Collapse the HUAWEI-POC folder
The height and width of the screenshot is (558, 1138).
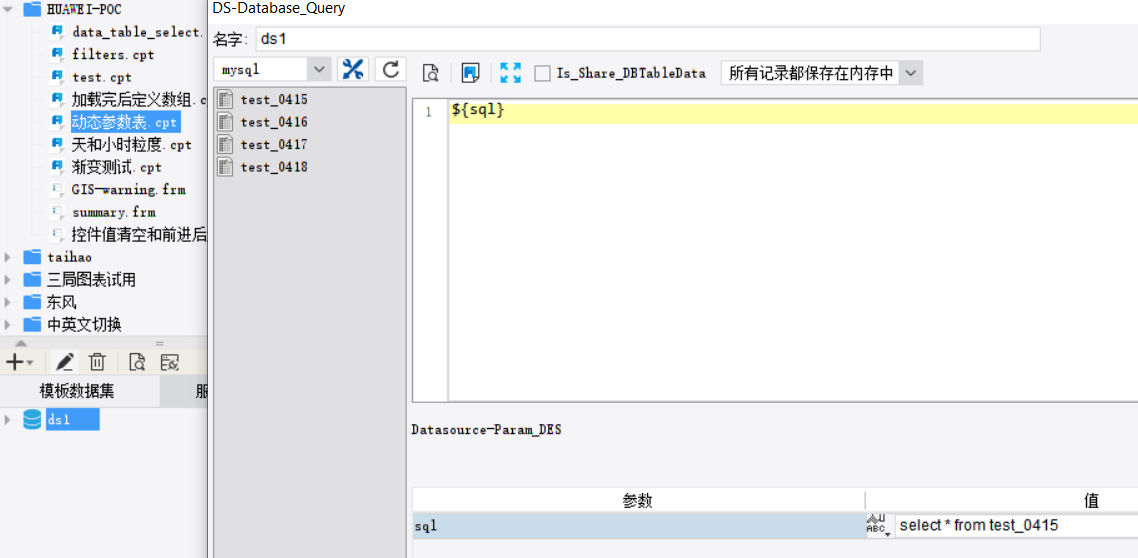9,9
